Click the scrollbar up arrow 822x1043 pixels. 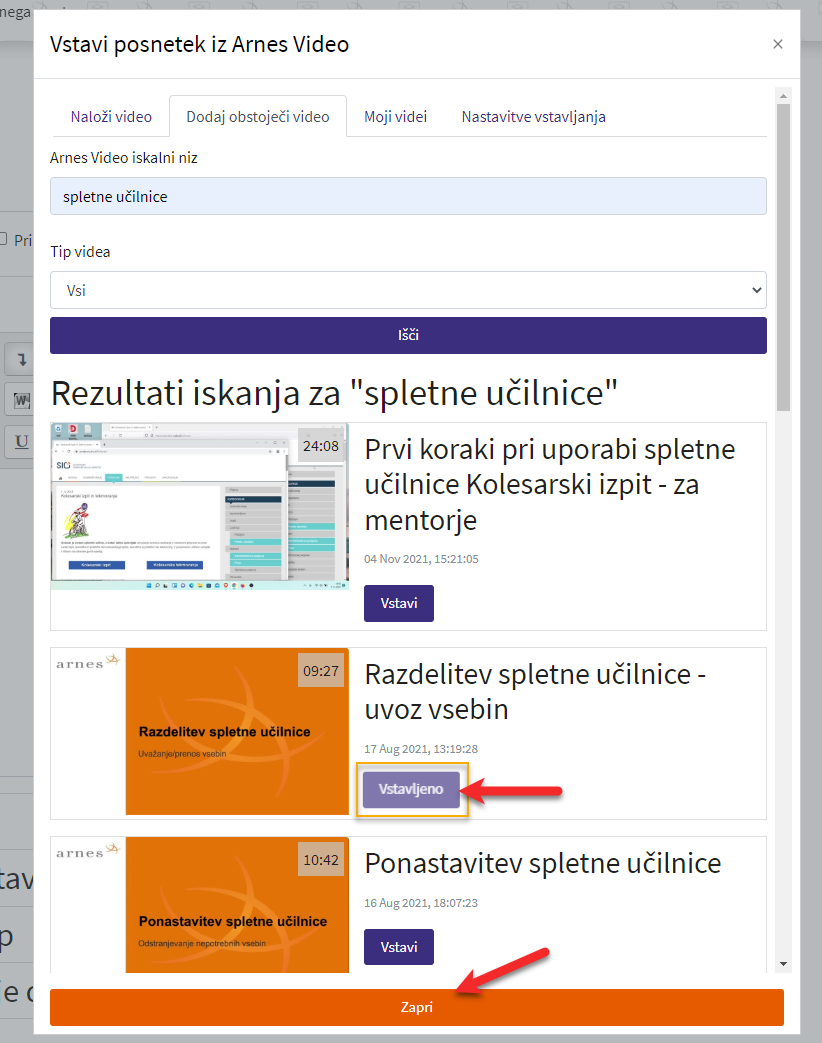[x=783, y=96]
